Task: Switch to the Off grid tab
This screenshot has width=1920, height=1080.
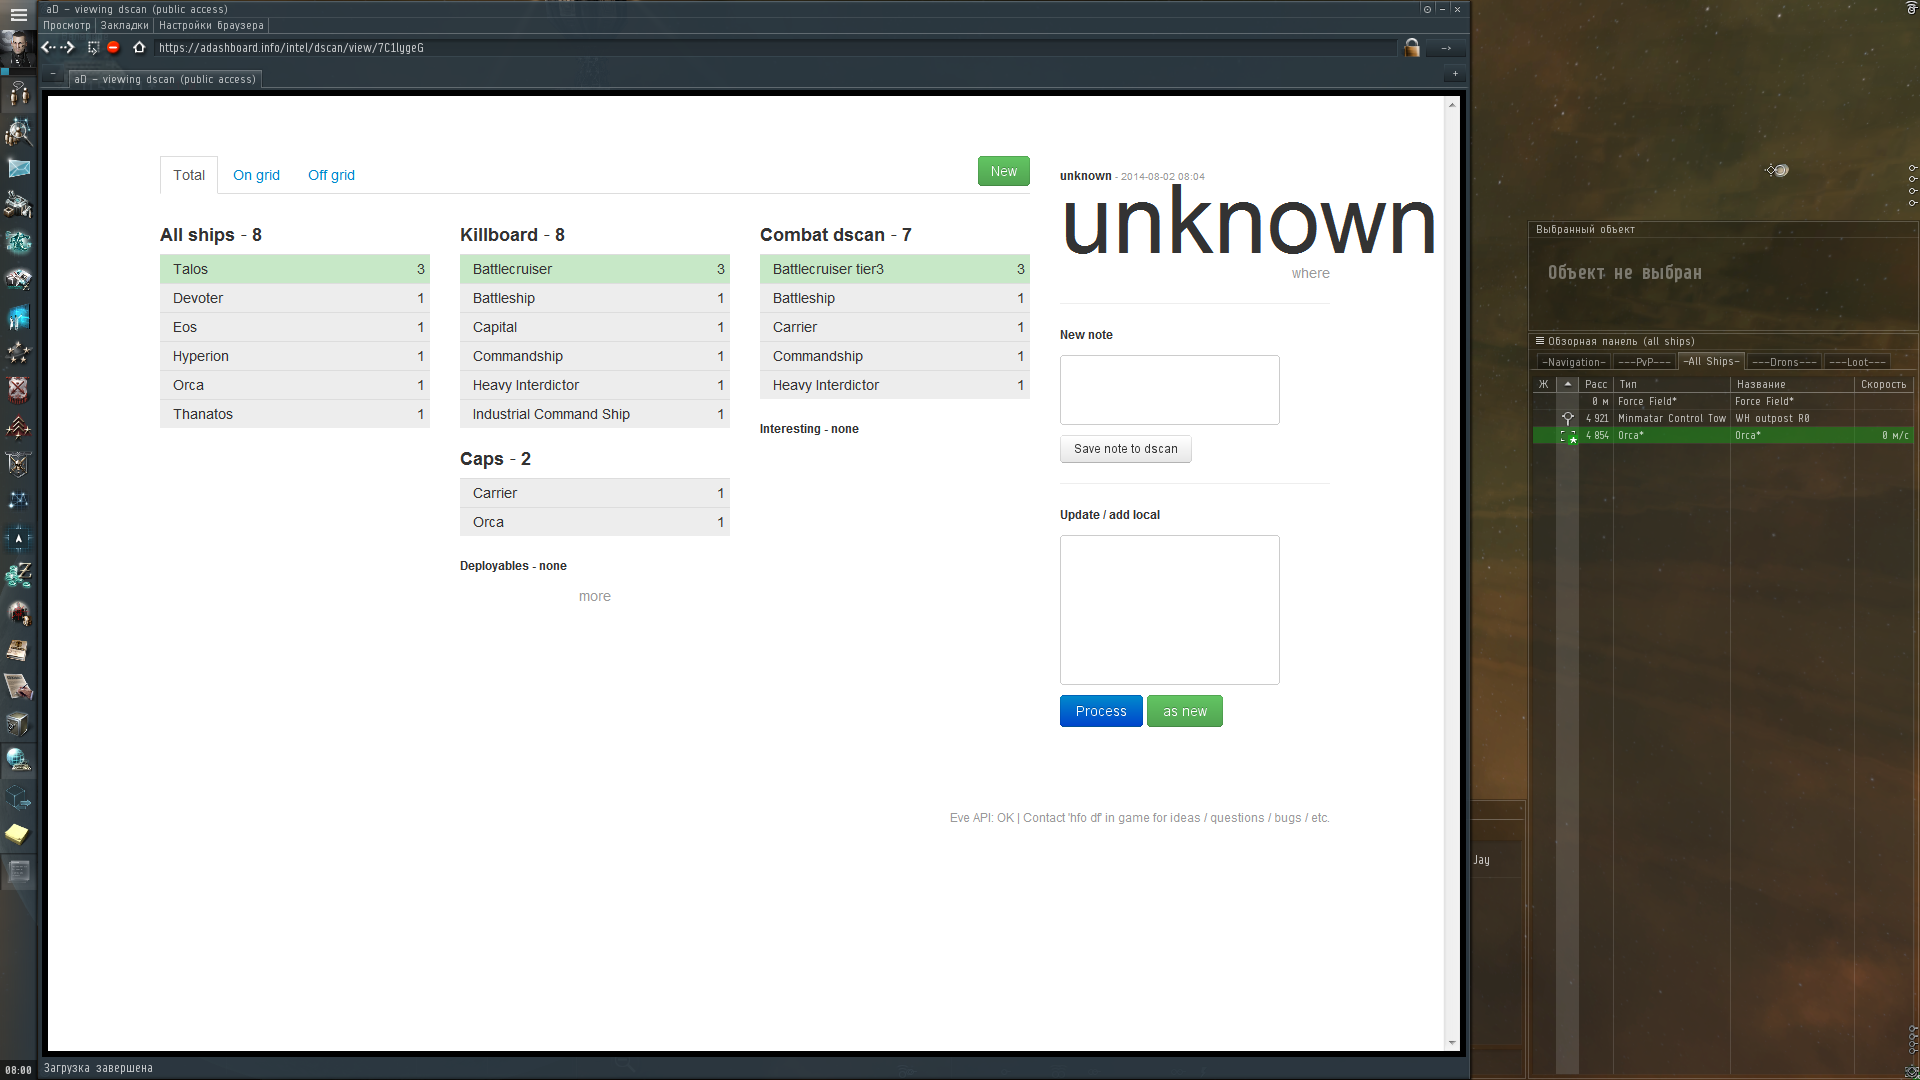Action: [x=331, y=175]
